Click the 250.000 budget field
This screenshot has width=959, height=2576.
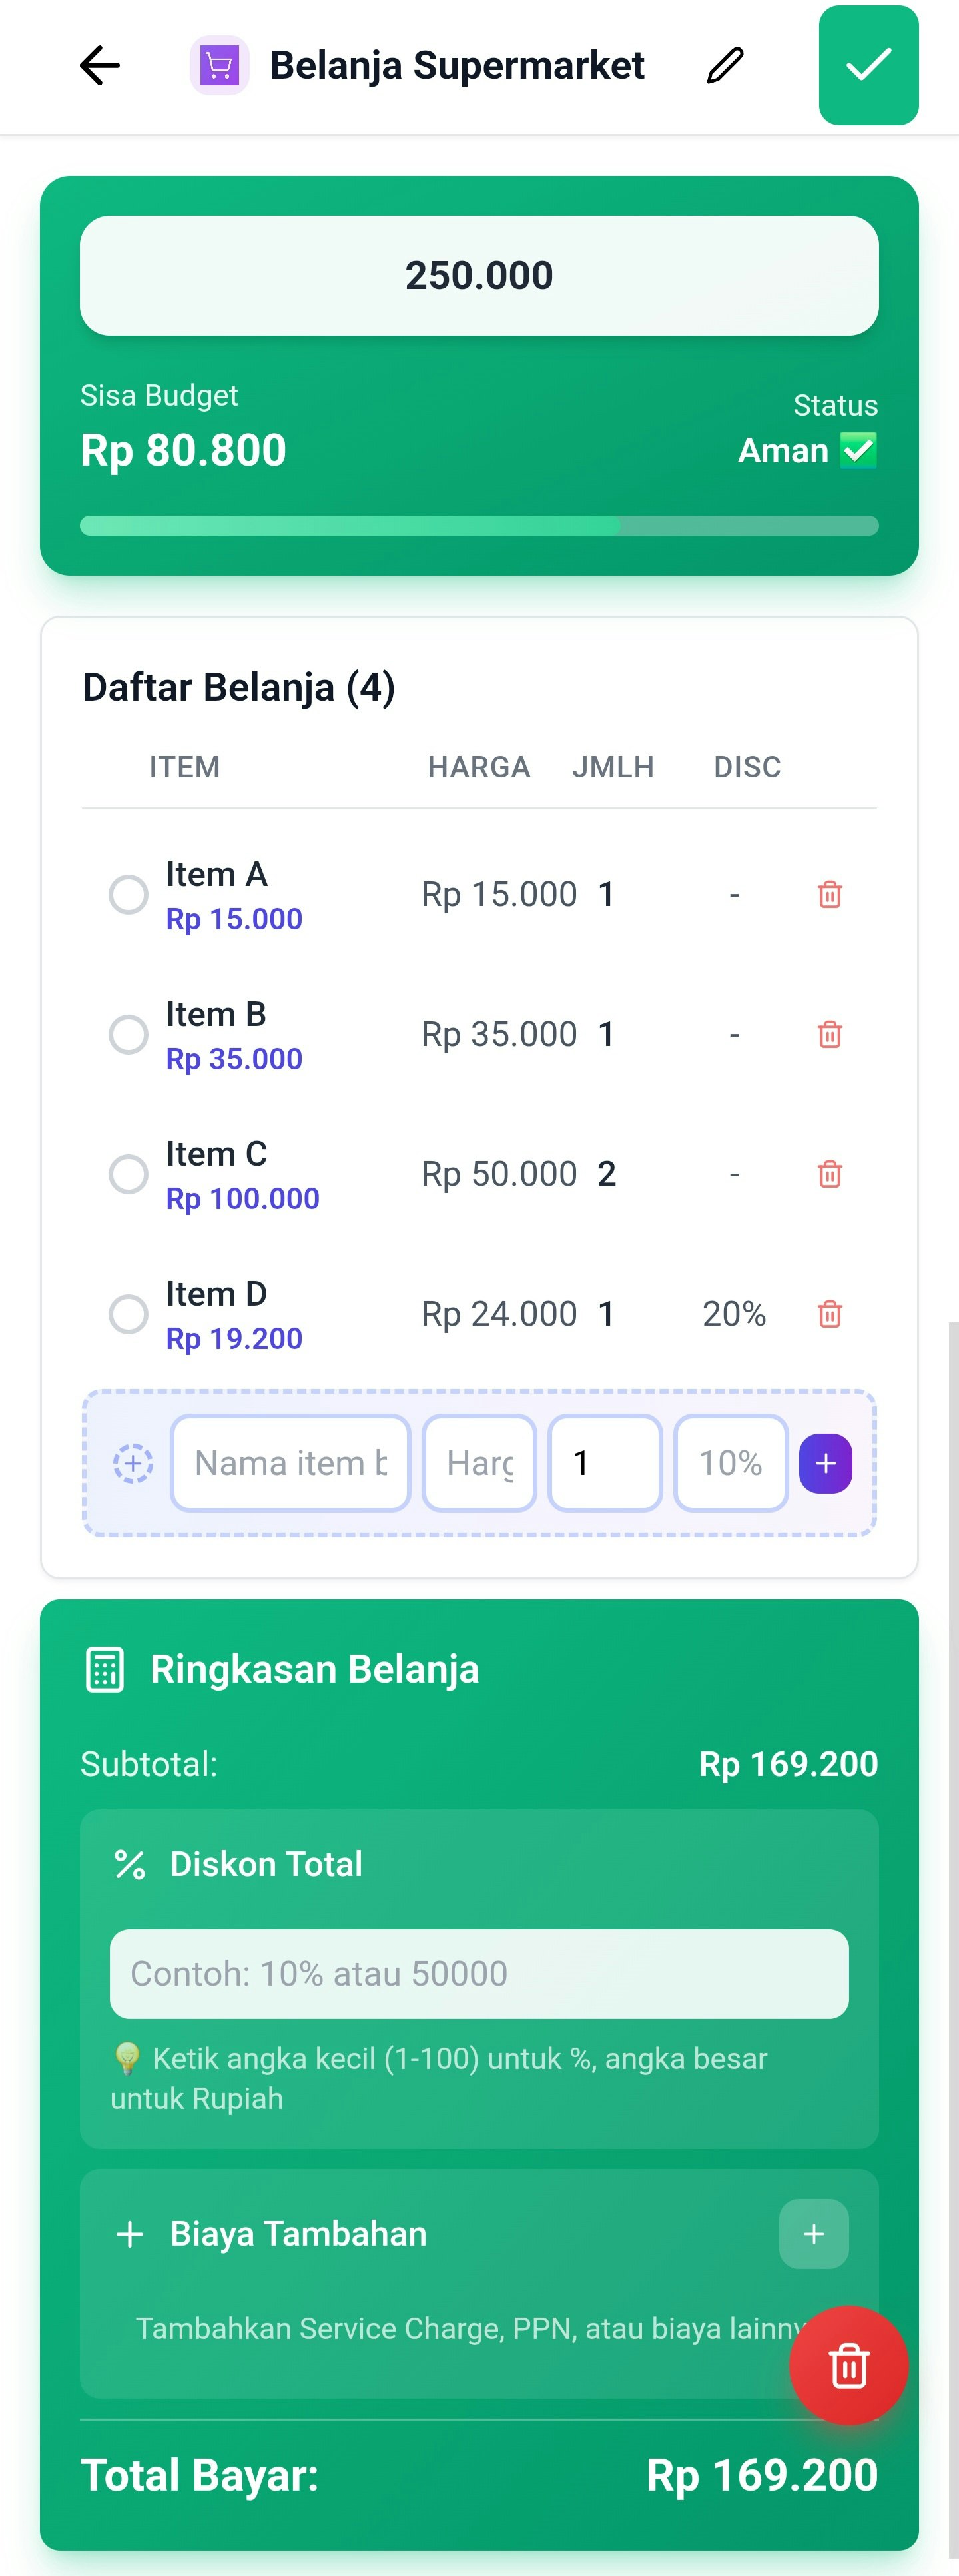479,276
